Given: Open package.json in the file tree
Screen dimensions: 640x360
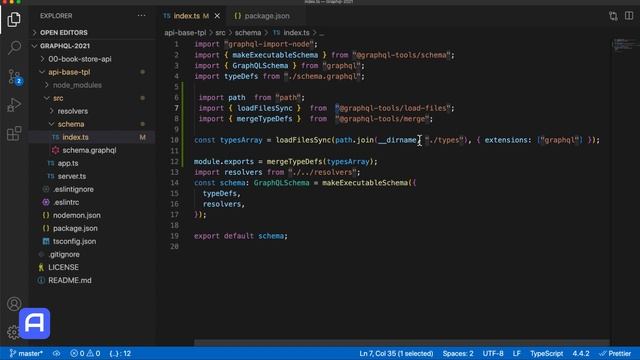Looking at the screenshot, I should click(x=75, y=229).
